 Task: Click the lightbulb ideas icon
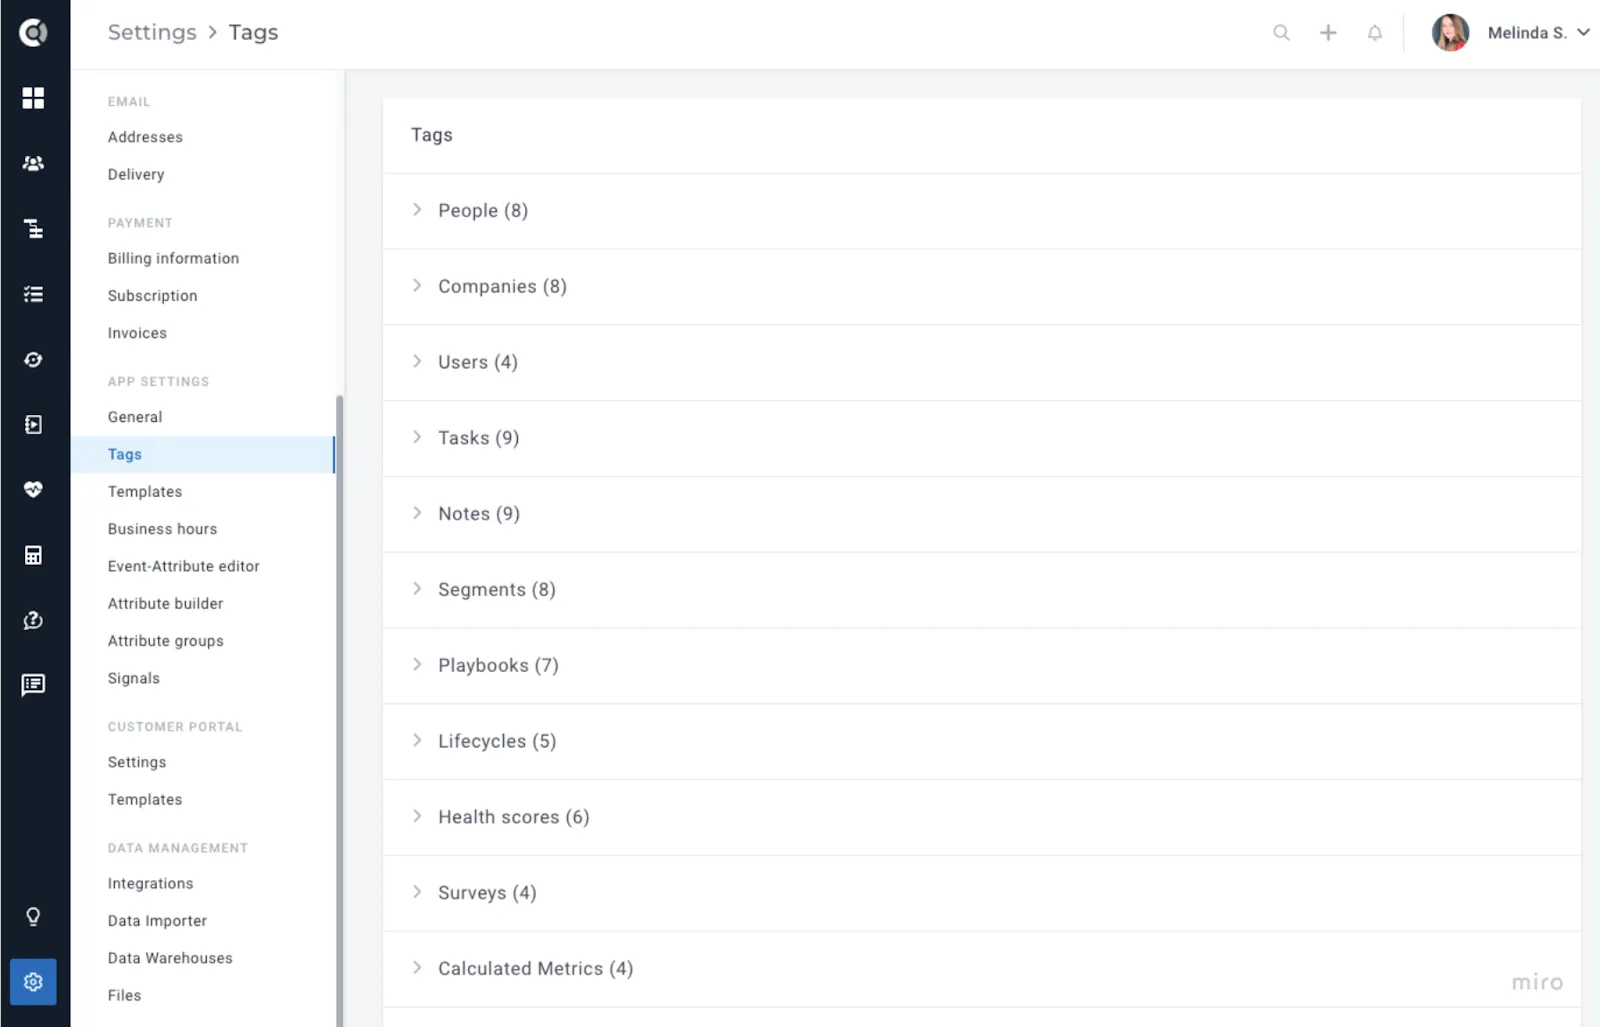pyautogui.click(x=33, y=917)
